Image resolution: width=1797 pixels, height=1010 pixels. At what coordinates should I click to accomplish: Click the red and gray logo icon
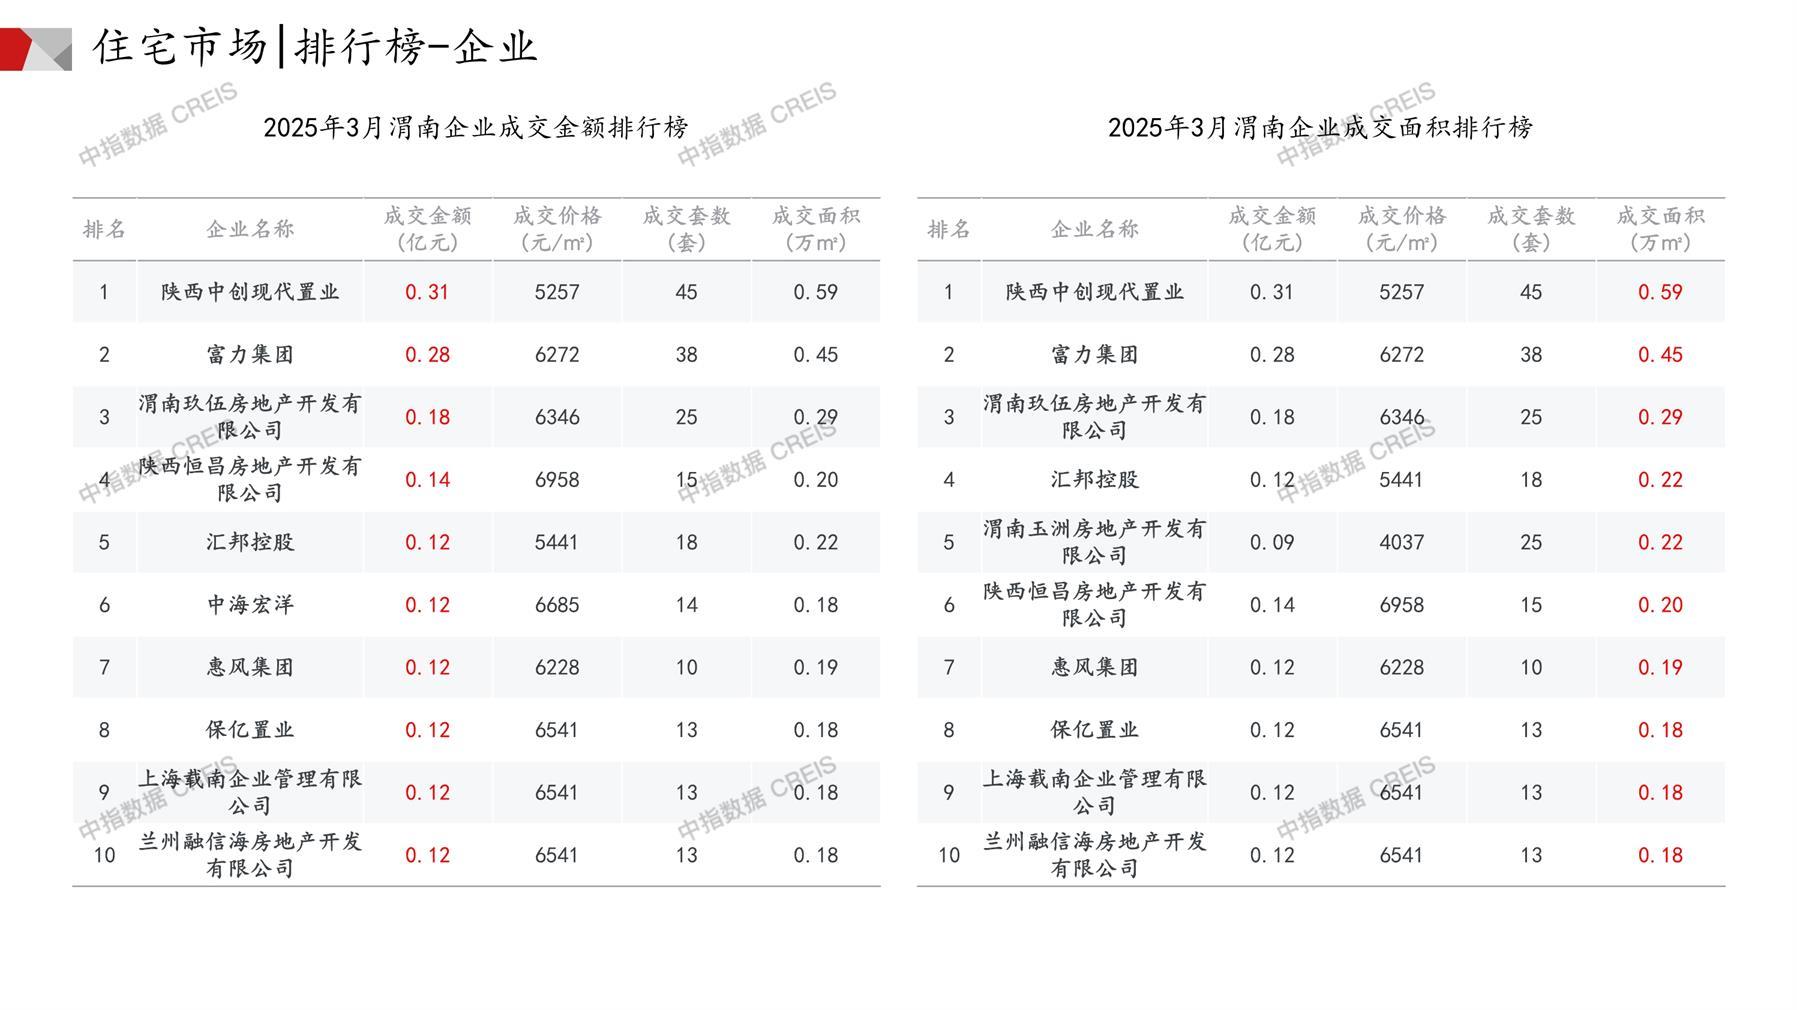point(36,49)
